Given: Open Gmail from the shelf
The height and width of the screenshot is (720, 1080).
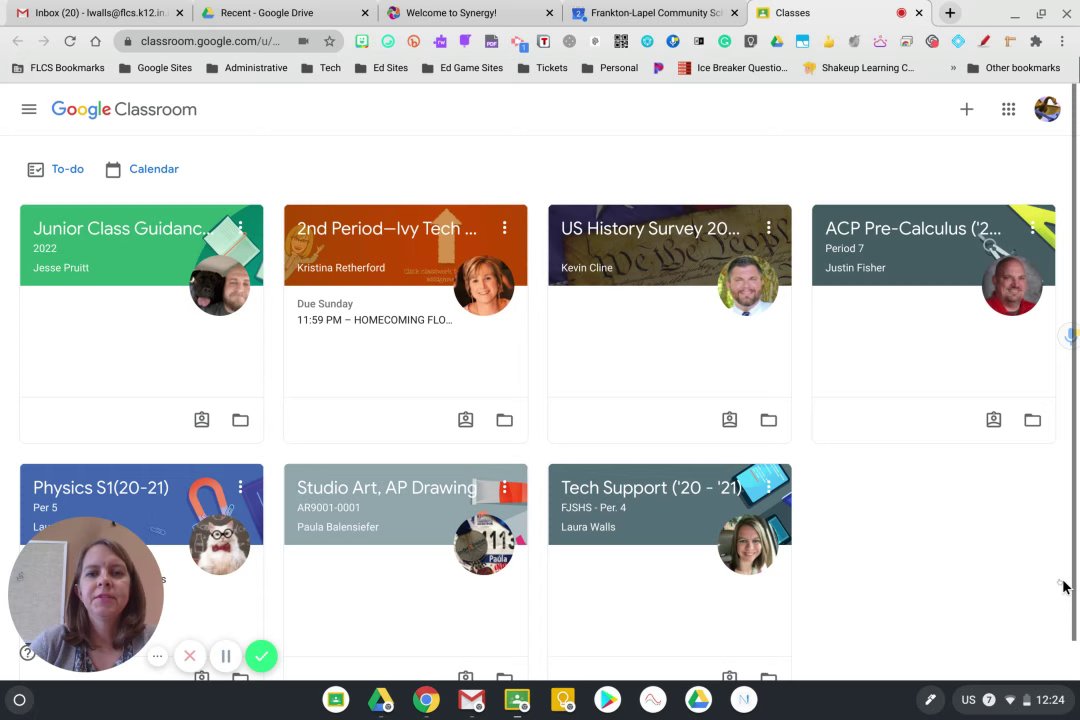Looking at the screenshot, I should (471, 700).
